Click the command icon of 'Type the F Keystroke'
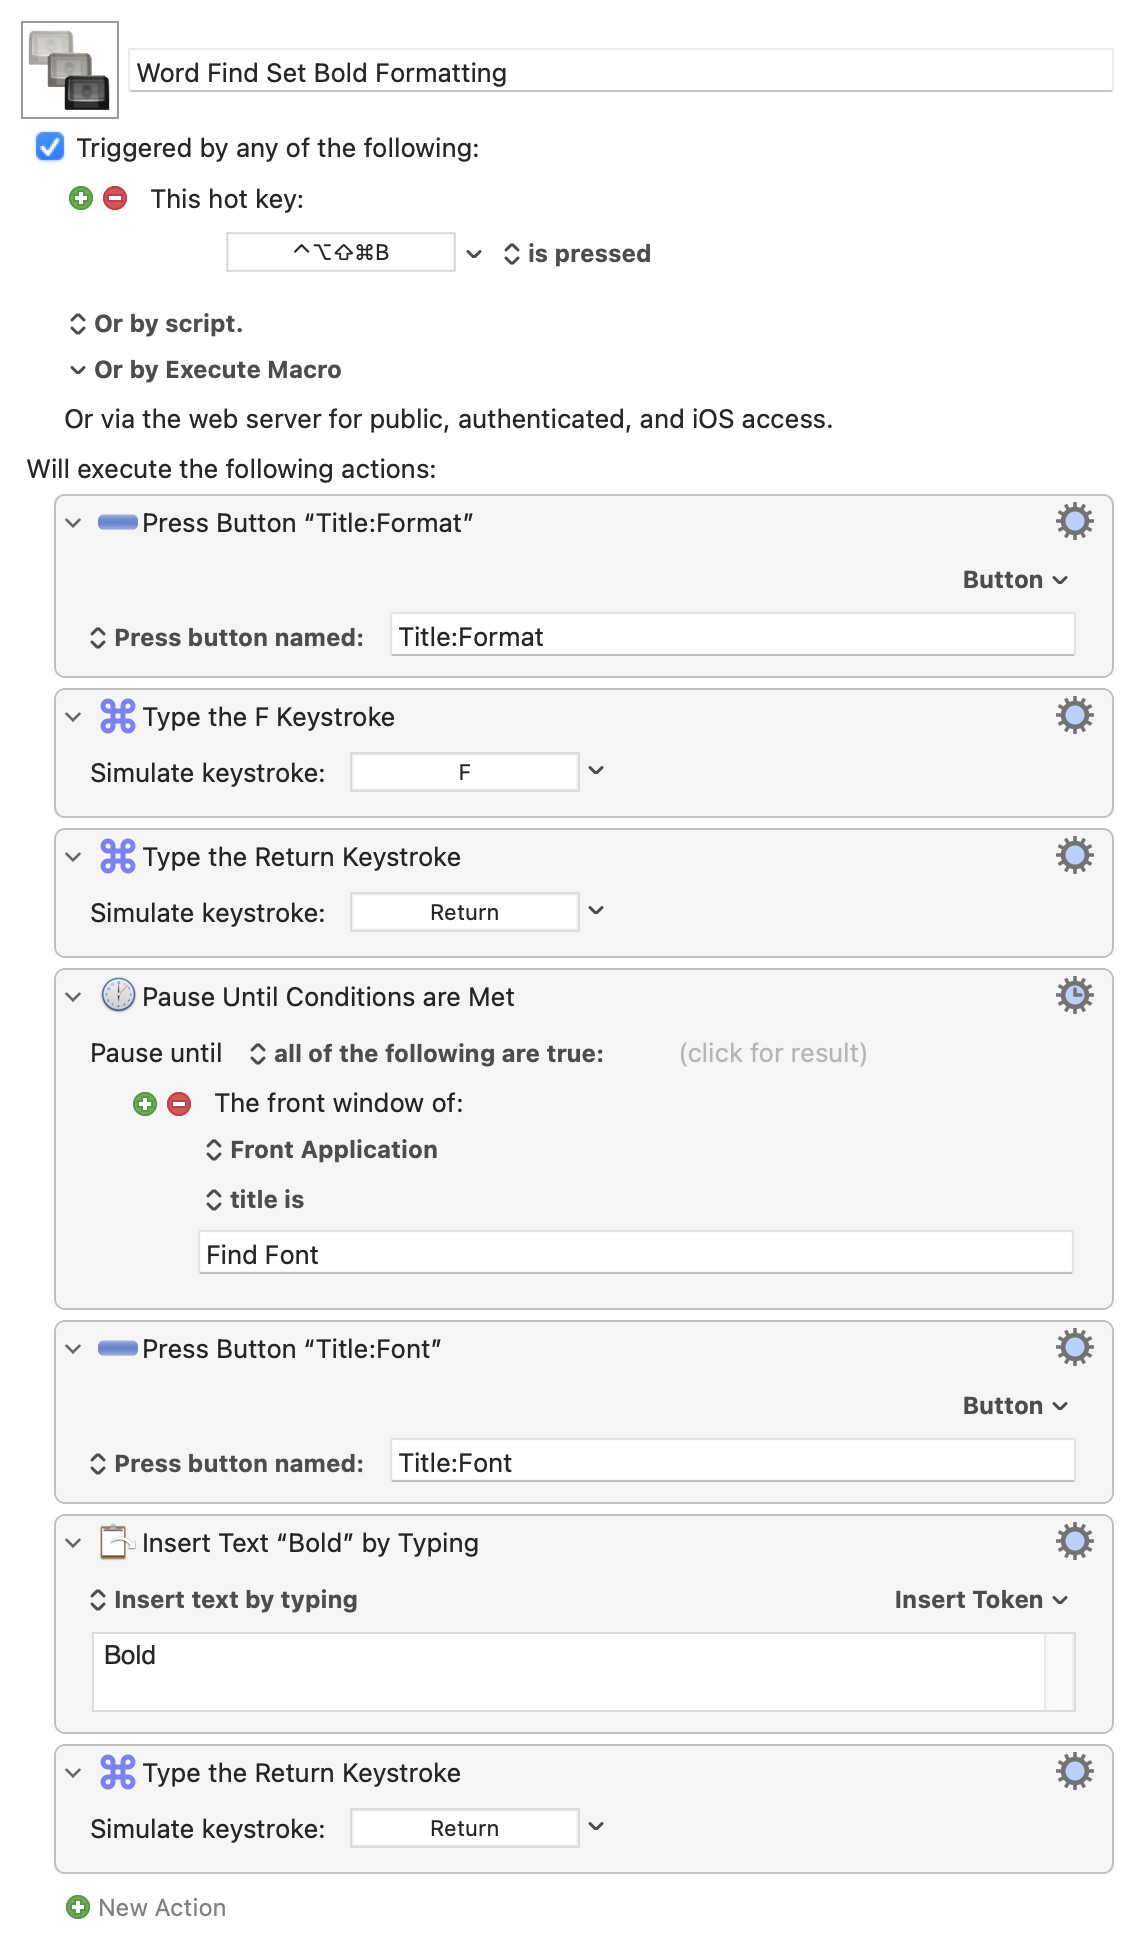 [118, 716]
